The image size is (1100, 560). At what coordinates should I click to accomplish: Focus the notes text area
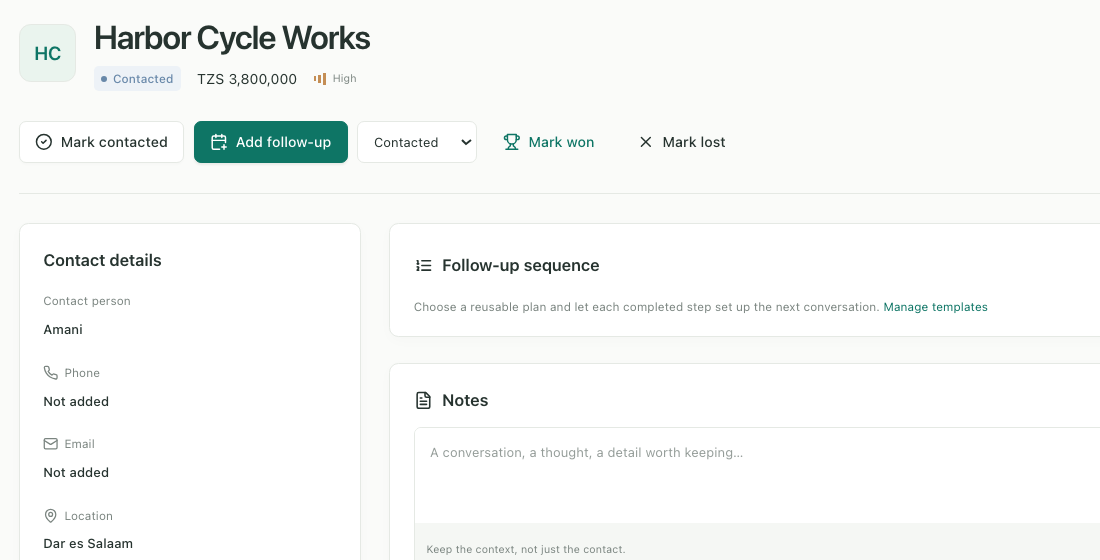coord(757,475)
